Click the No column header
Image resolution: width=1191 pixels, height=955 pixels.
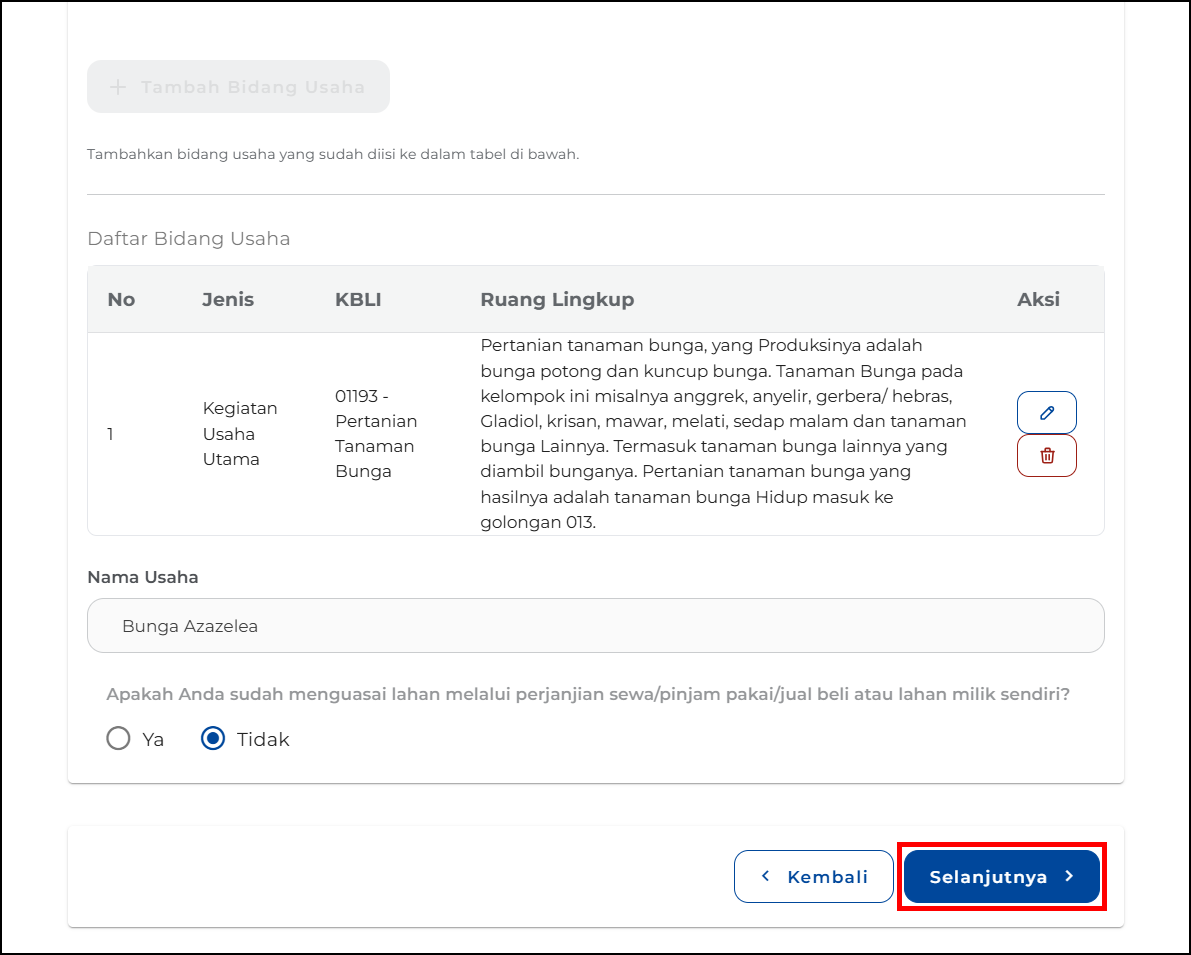121,300
